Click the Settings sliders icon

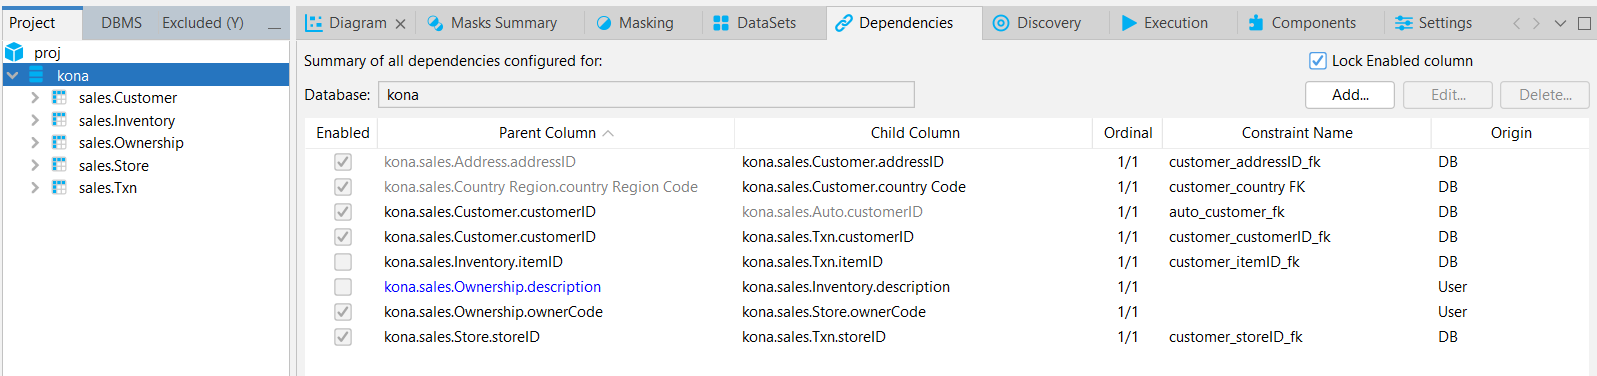click(x=1404, y=23)
